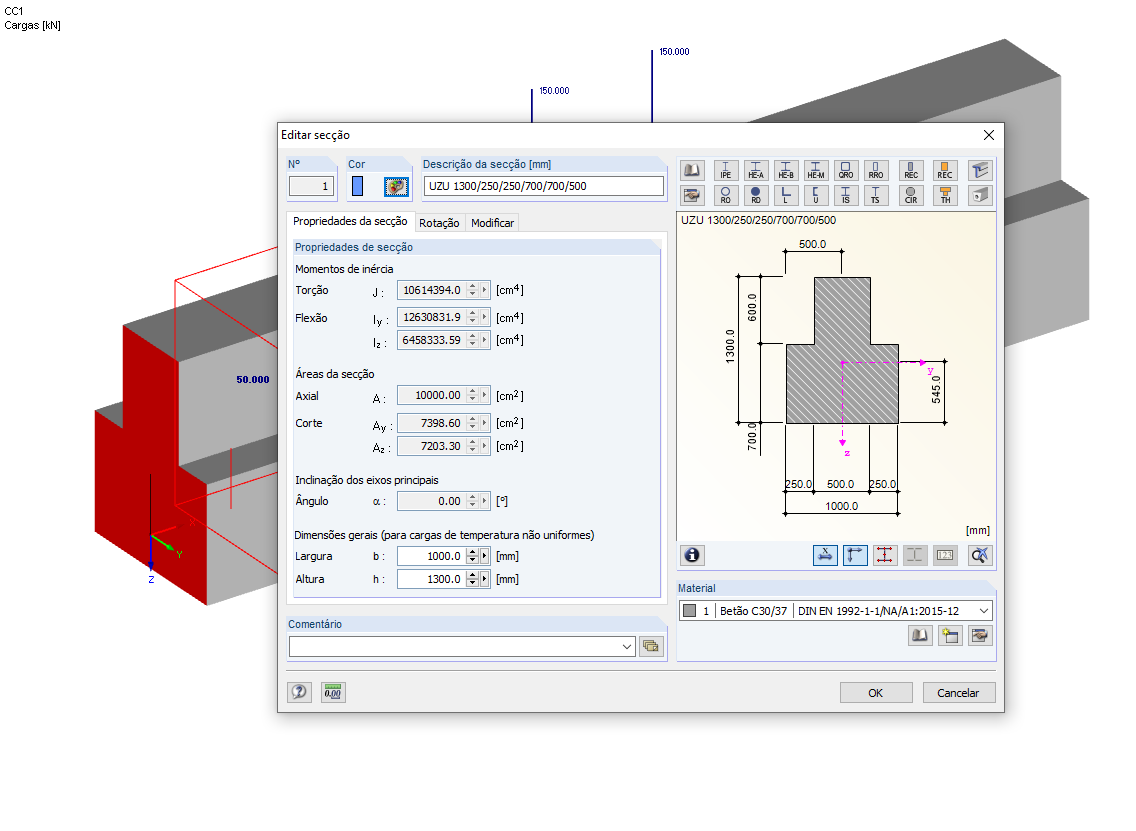Open the comment library icon button
Screen dimensions: 1136x831
[651, 646]
